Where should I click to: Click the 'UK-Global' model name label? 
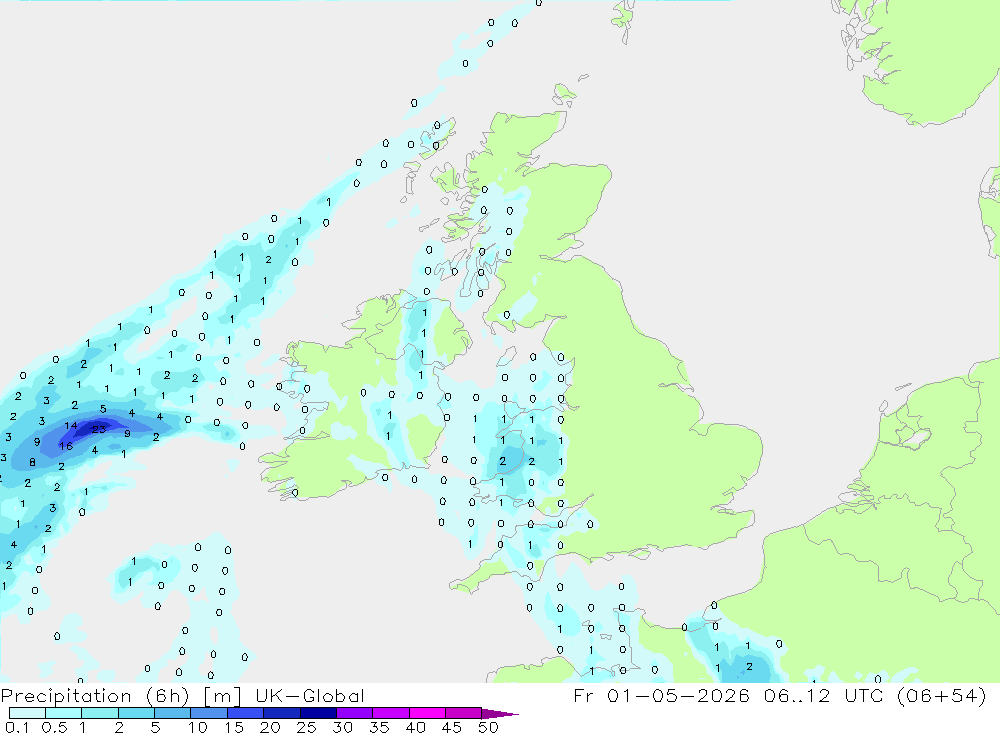310,696
